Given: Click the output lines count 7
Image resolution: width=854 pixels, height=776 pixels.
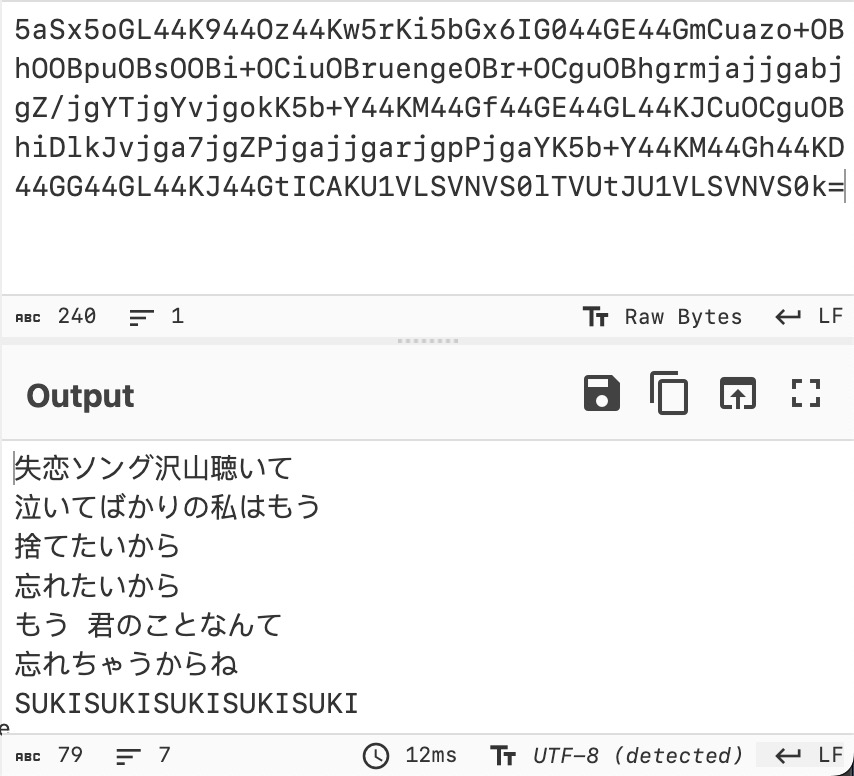Looking at the screenshot, I should coord(143,755).
